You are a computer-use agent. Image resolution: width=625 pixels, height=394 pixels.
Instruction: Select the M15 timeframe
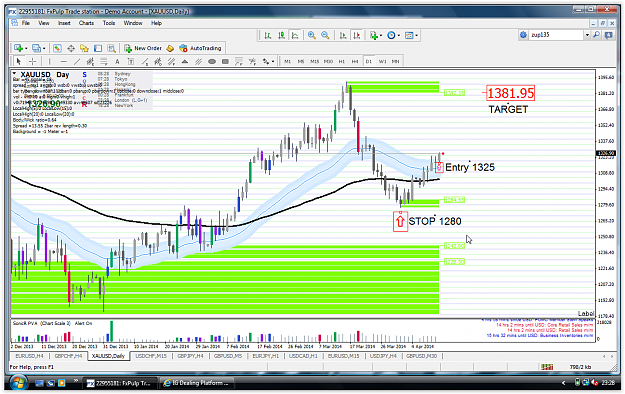(x=314, y=61)
